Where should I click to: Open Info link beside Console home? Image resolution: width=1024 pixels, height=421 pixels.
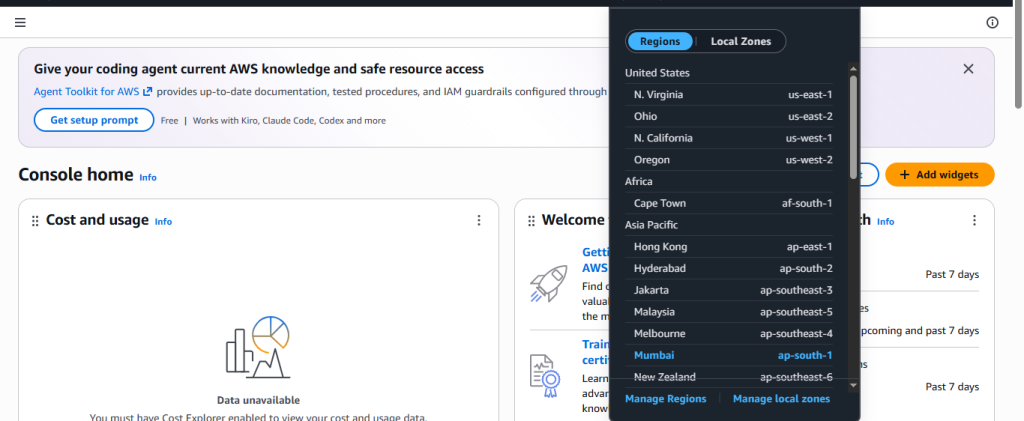tap(148, 177)
